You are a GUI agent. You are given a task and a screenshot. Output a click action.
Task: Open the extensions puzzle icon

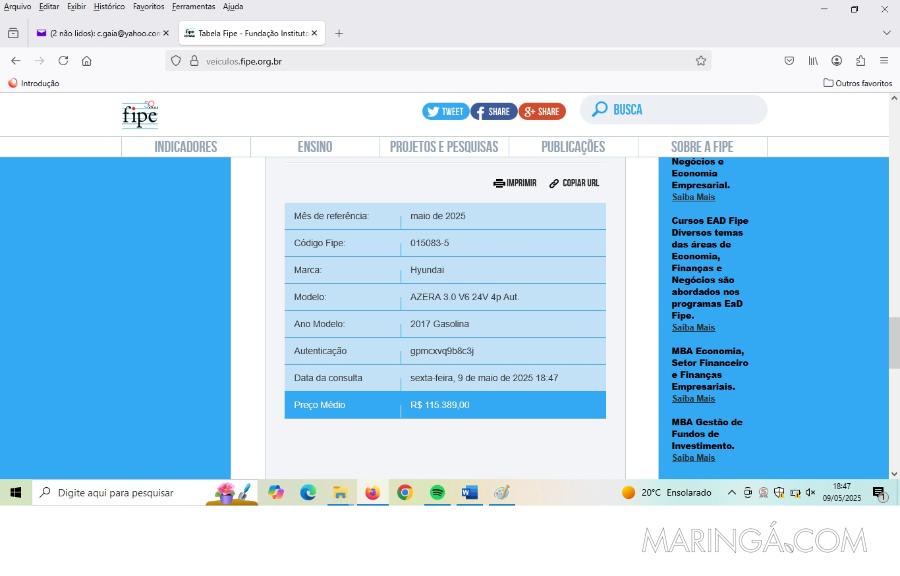tap(860, 61)
